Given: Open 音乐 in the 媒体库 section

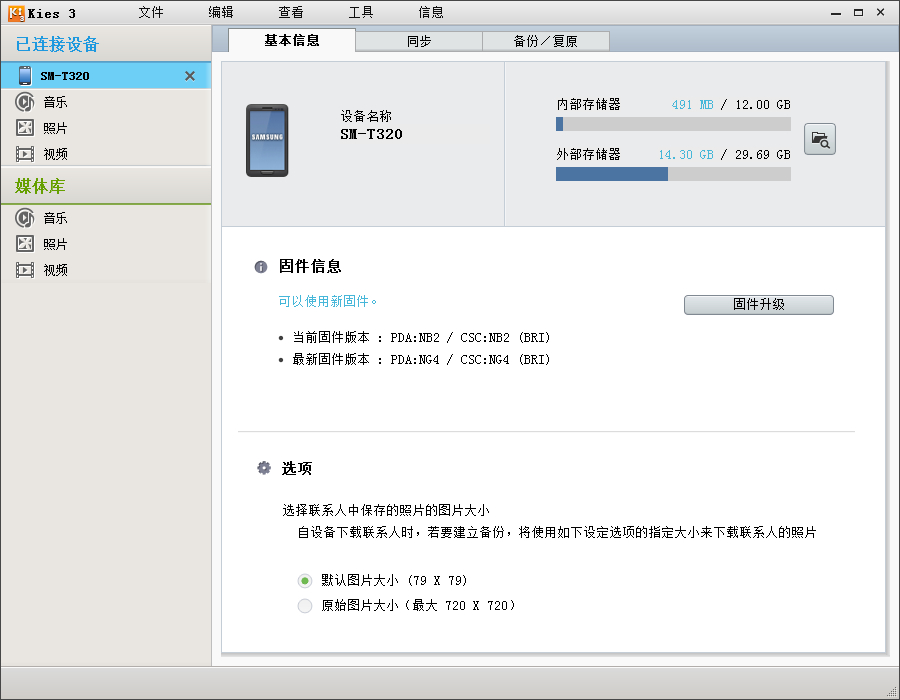Looking at the screenshot, I should [55, 218].
